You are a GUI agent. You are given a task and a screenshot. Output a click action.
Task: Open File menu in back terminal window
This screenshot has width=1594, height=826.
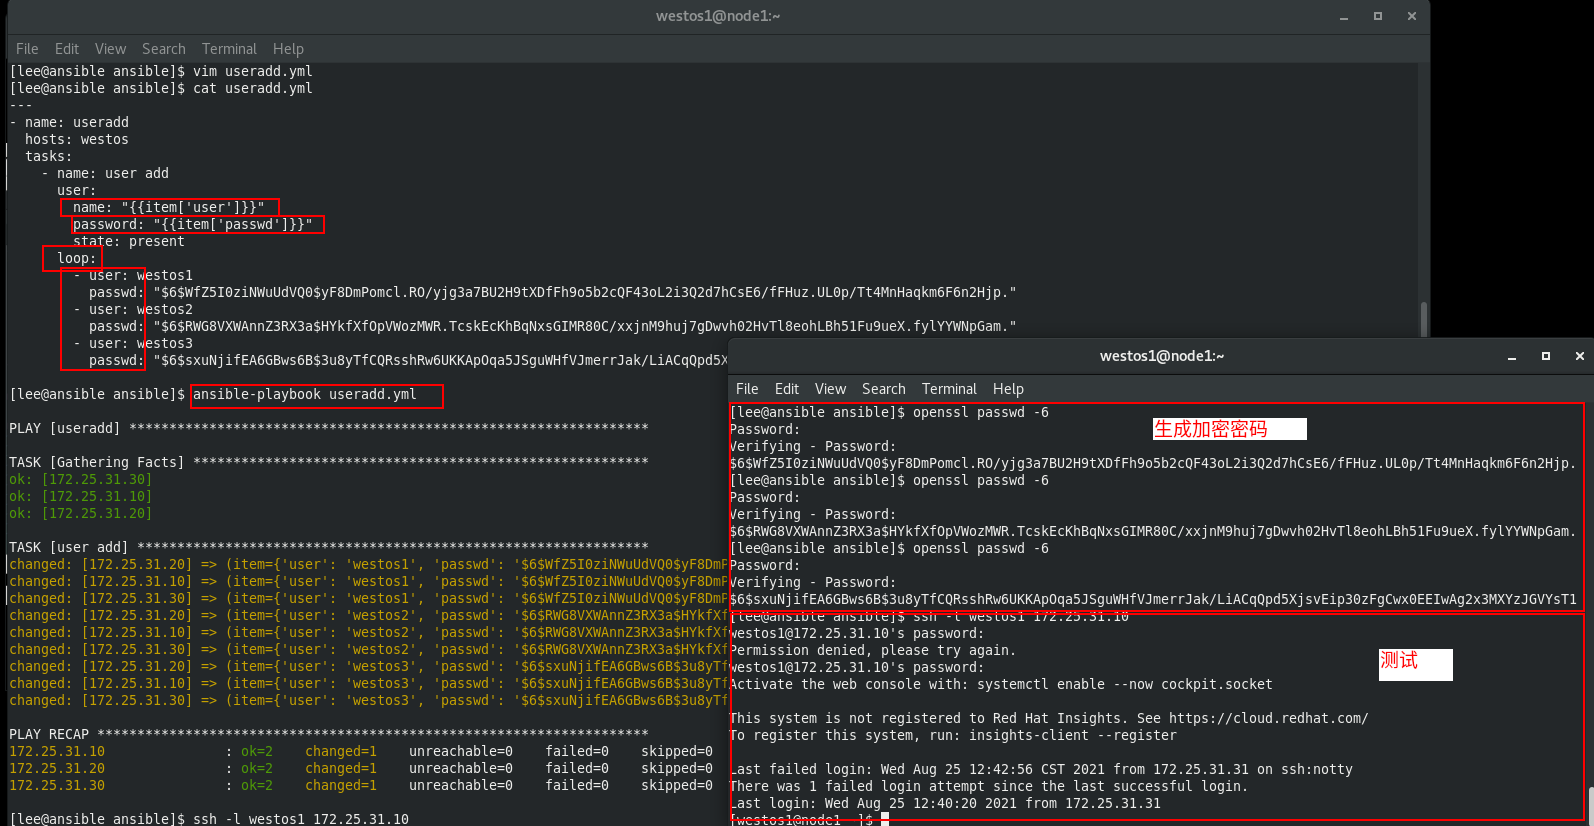(x=27, y=49)
